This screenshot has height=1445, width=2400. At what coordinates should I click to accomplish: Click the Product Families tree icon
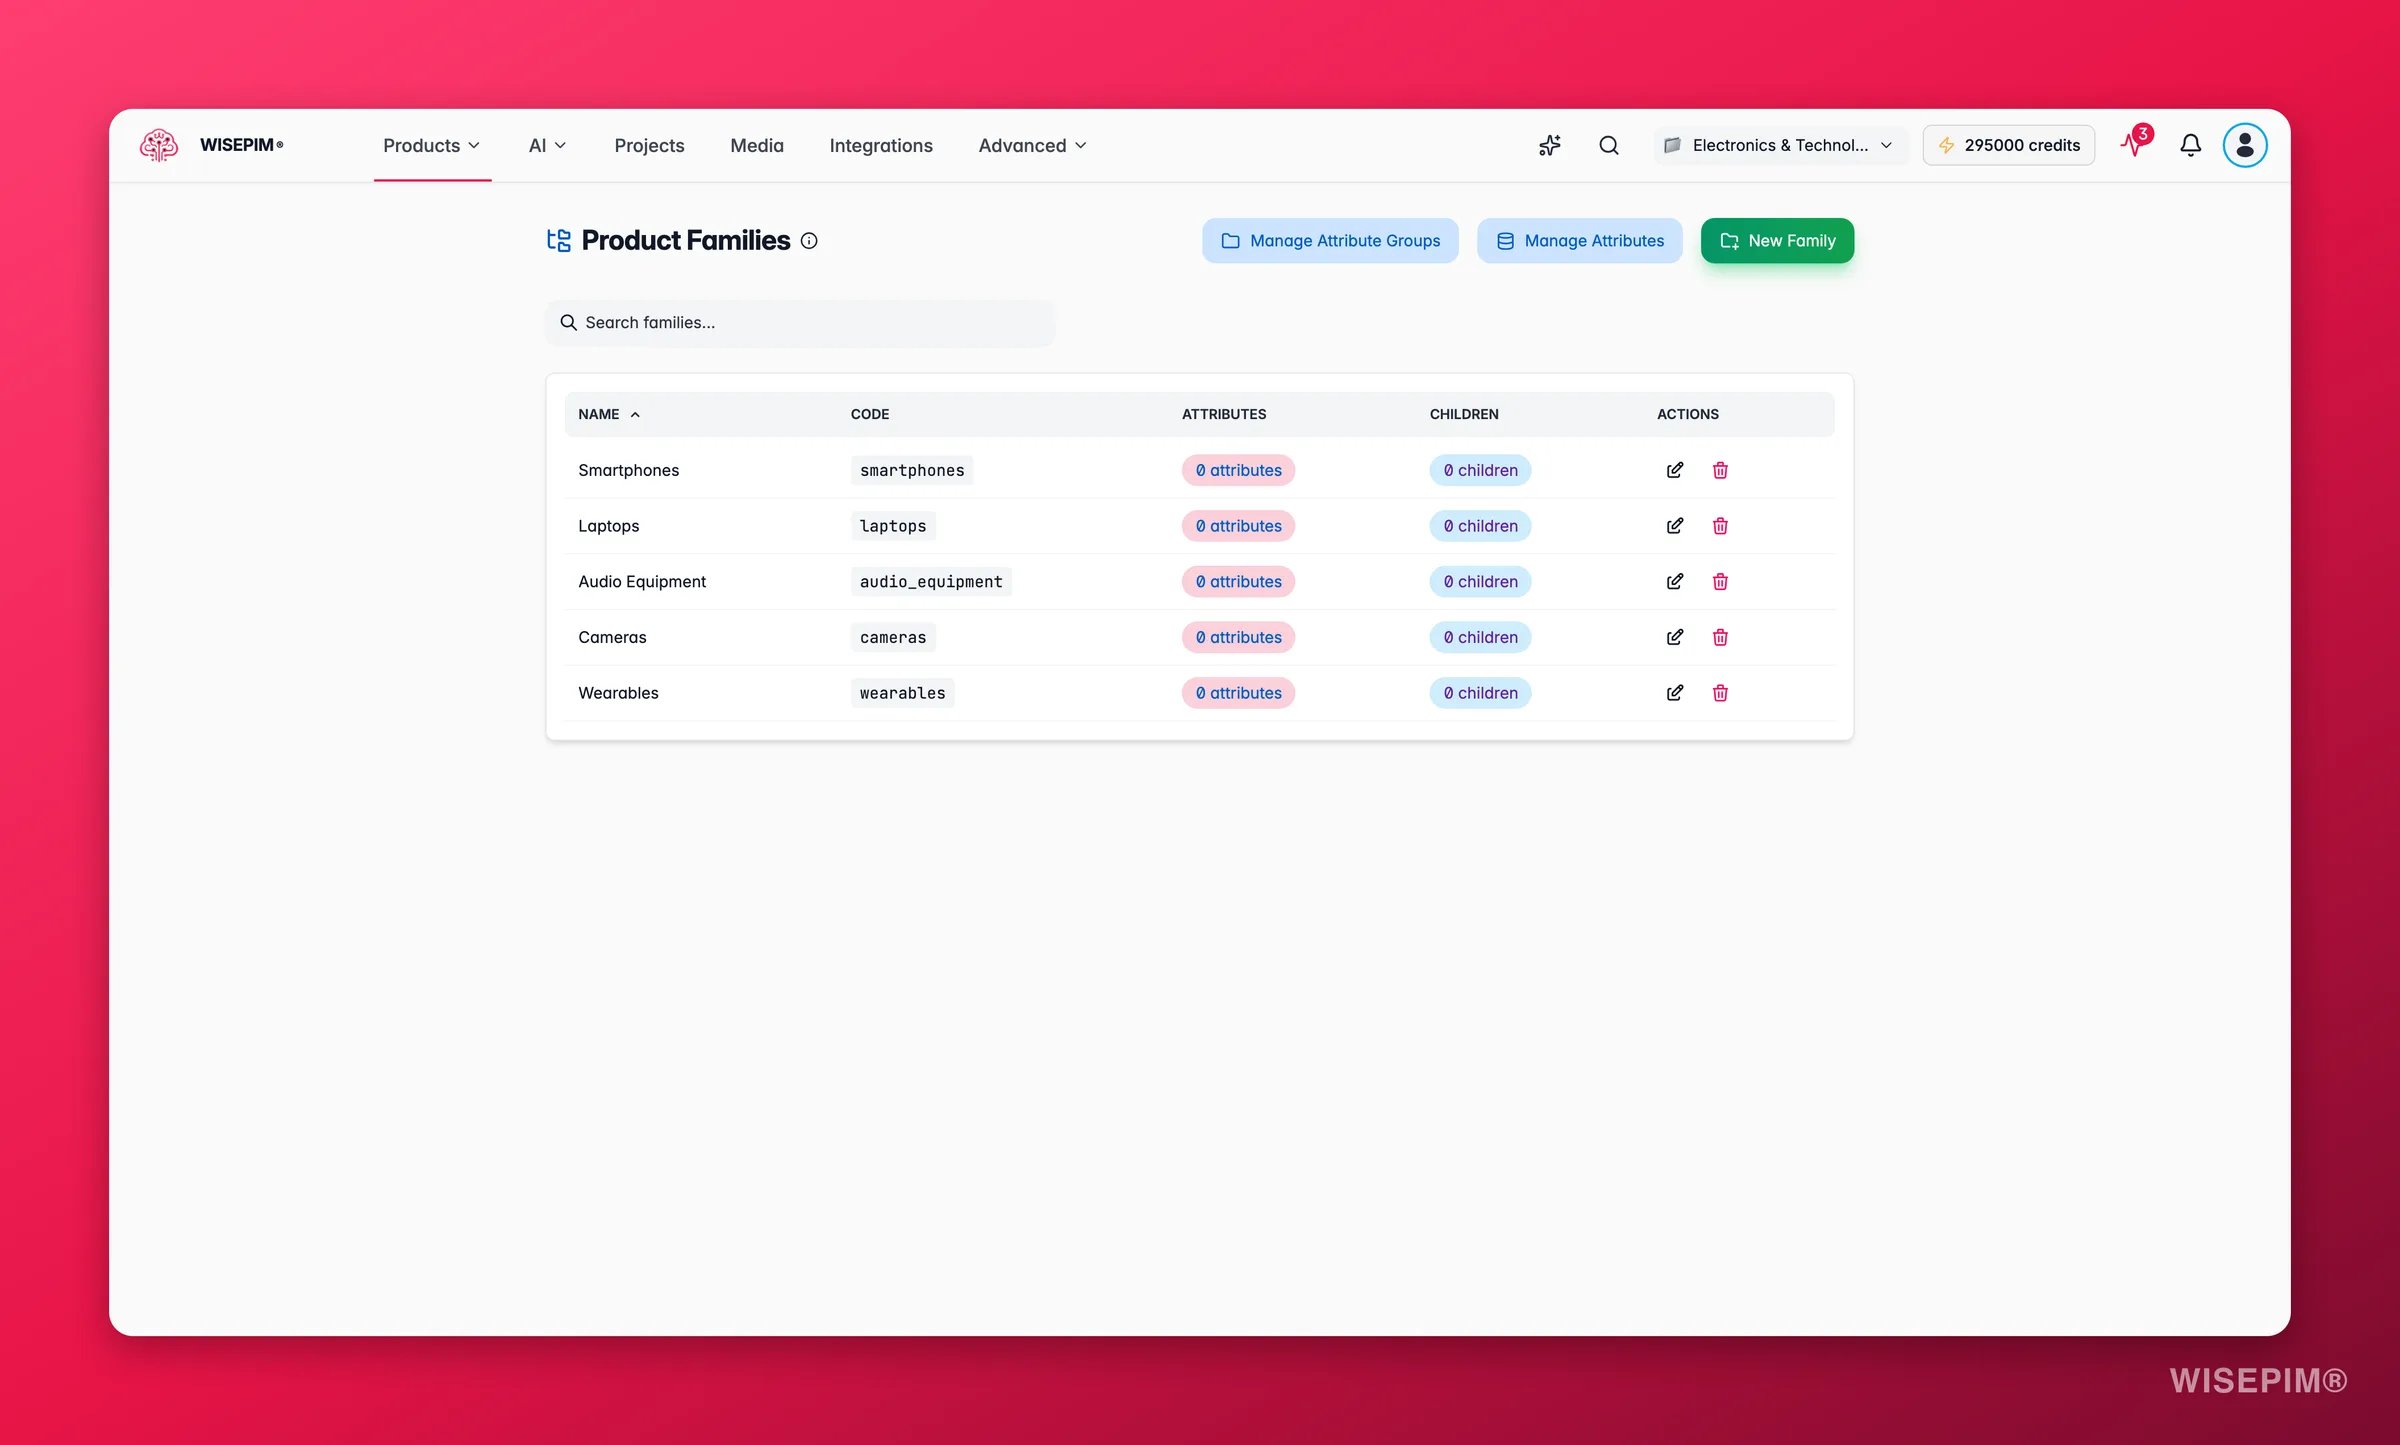(x=559, y=240)
